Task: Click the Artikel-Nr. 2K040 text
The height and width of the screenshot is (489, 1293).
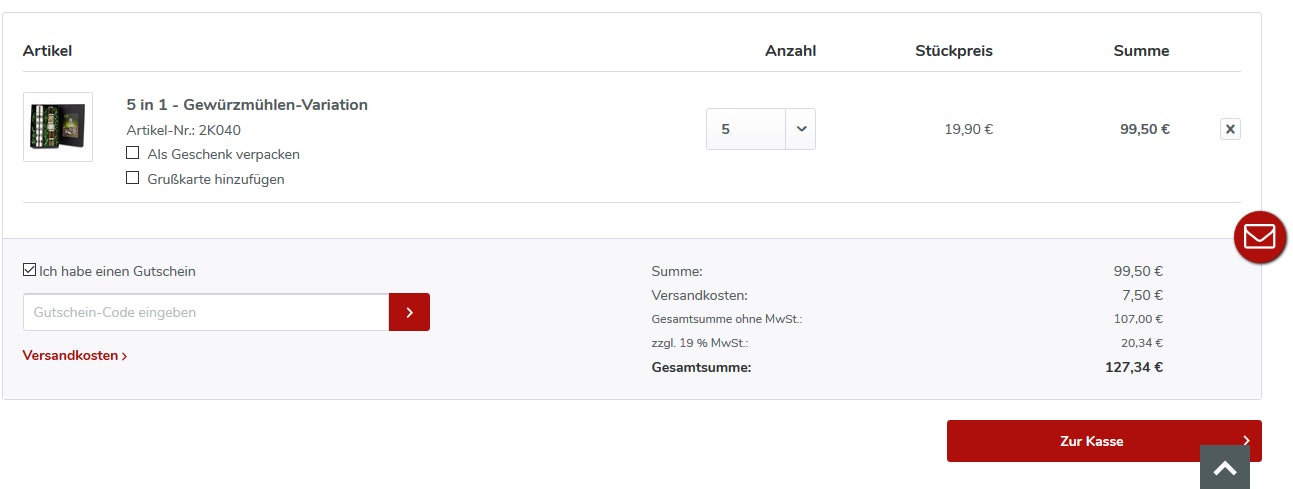Action: tap(183, 130)
